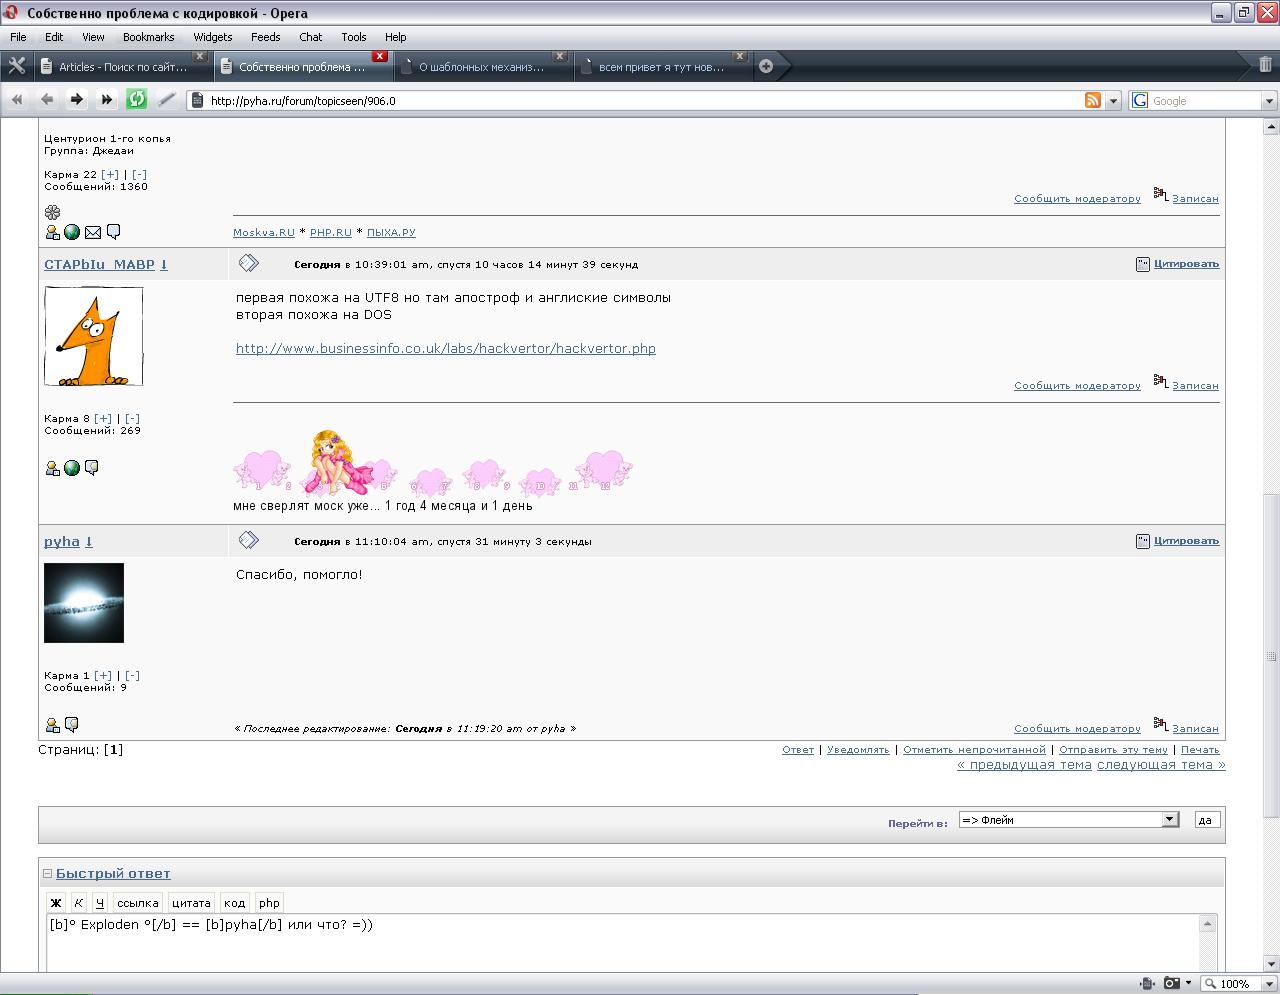Click the Back navigation arrow
The width and height of the screenshot is (1280, 995).
click(x=47, y=99)
